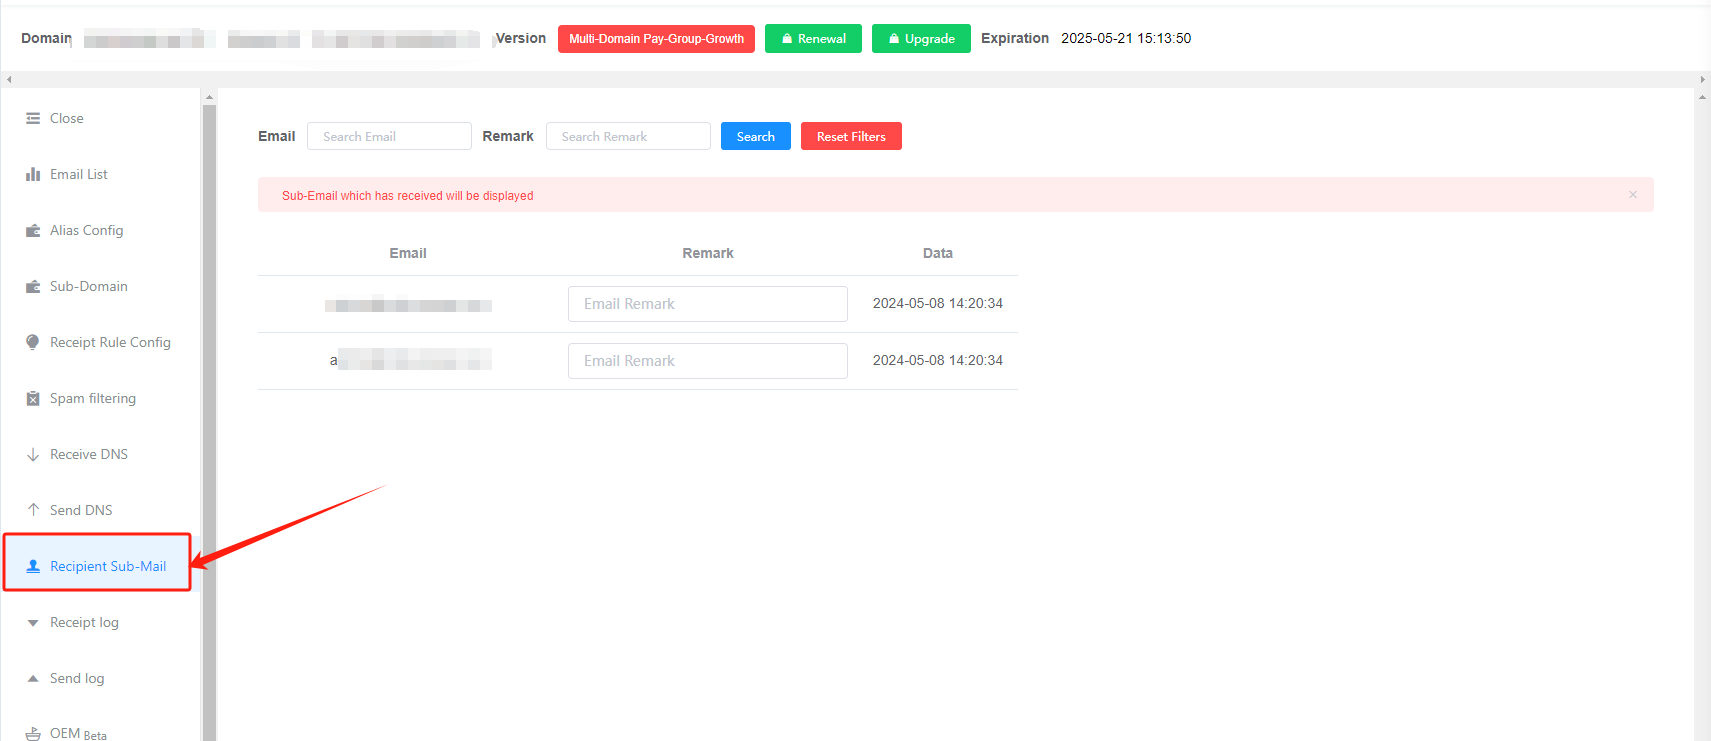Click the Receipt log triangle icon
Viewport: 1711px width, 741px height.
[33, 622]
